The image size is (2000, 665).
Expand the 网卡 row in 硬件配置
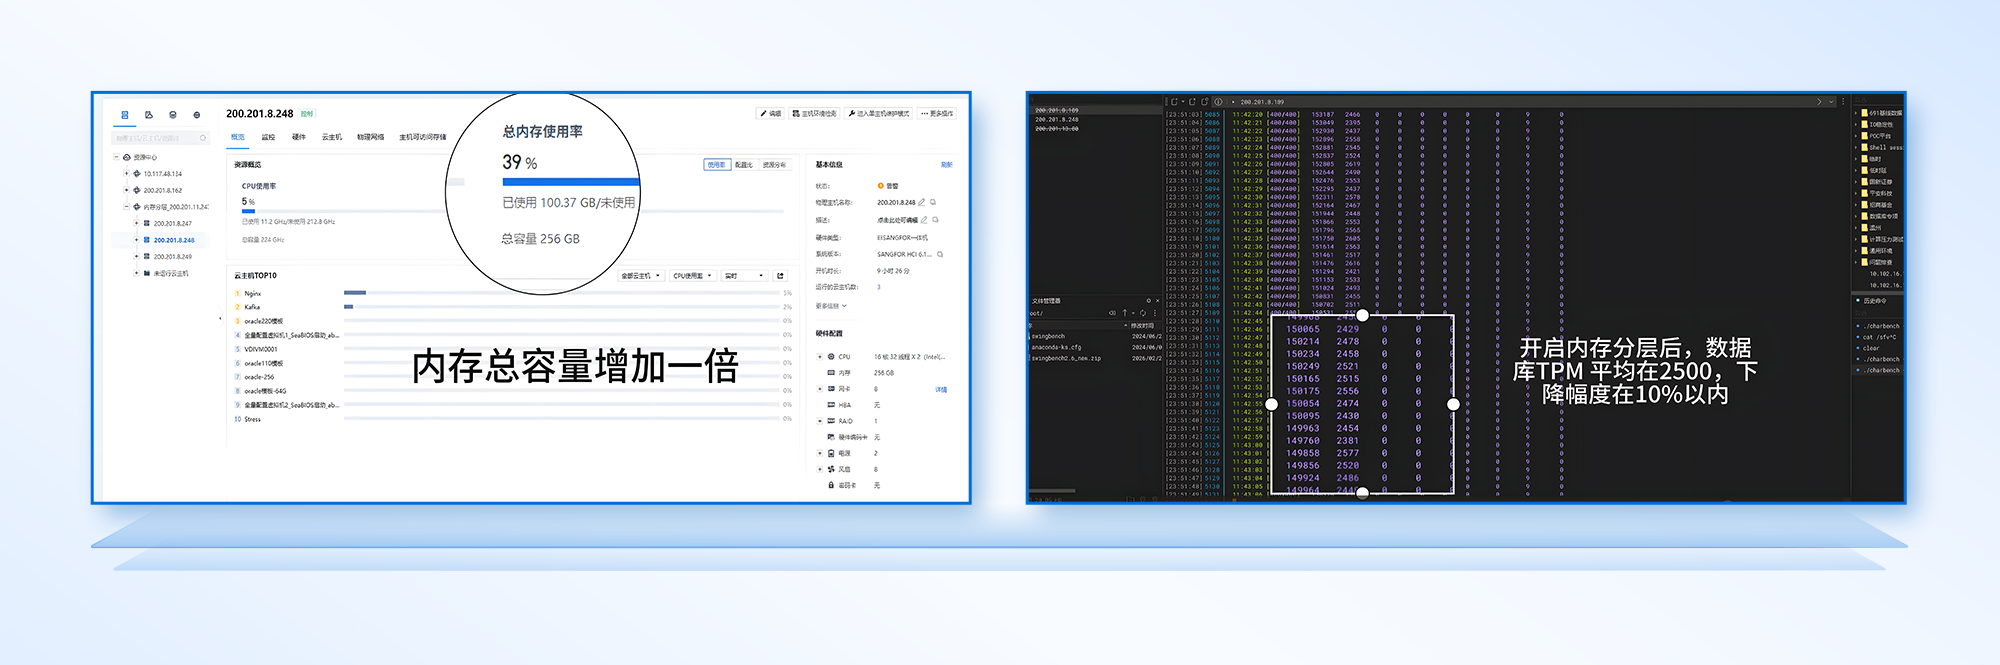(x=820, y=389)
